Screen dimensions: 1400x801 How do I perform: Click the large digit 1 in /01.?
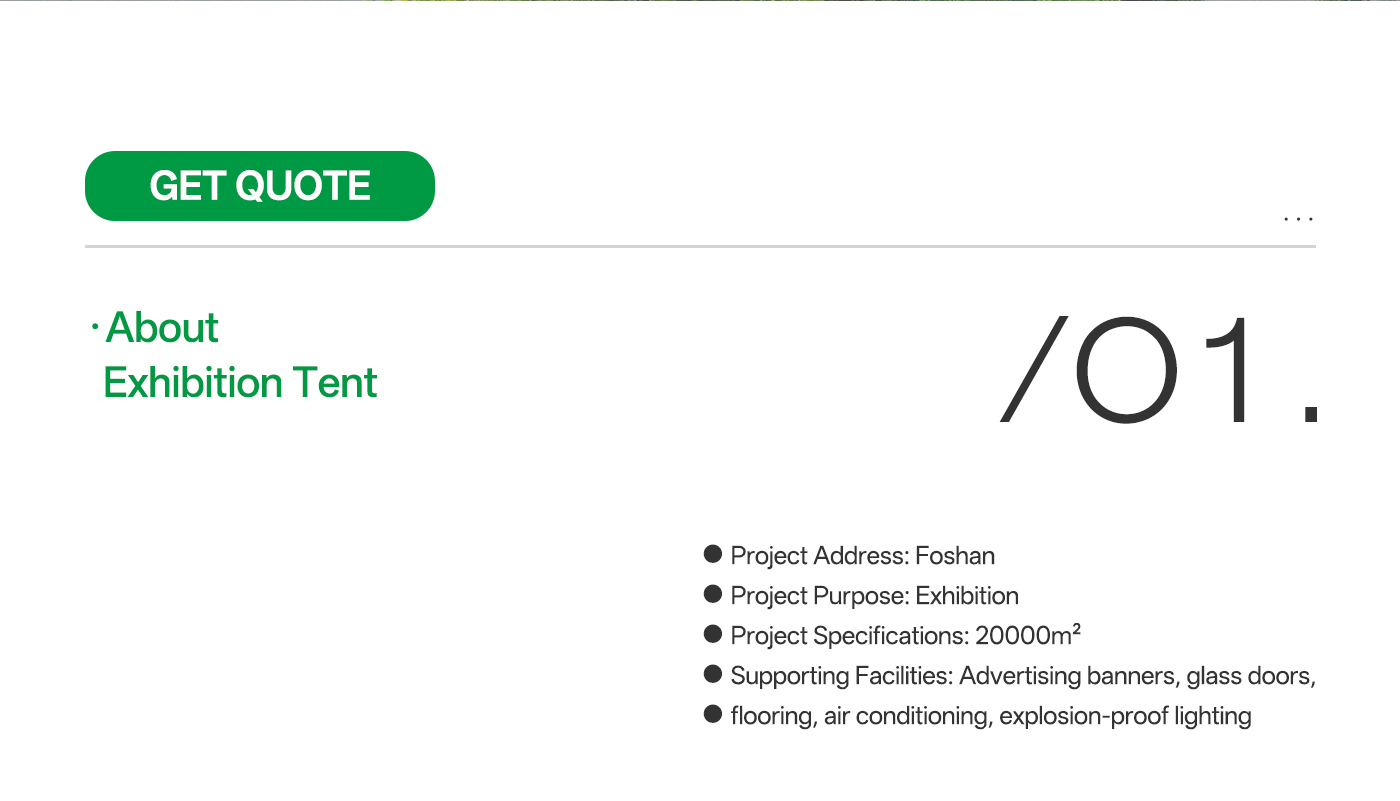(1232, 370)
